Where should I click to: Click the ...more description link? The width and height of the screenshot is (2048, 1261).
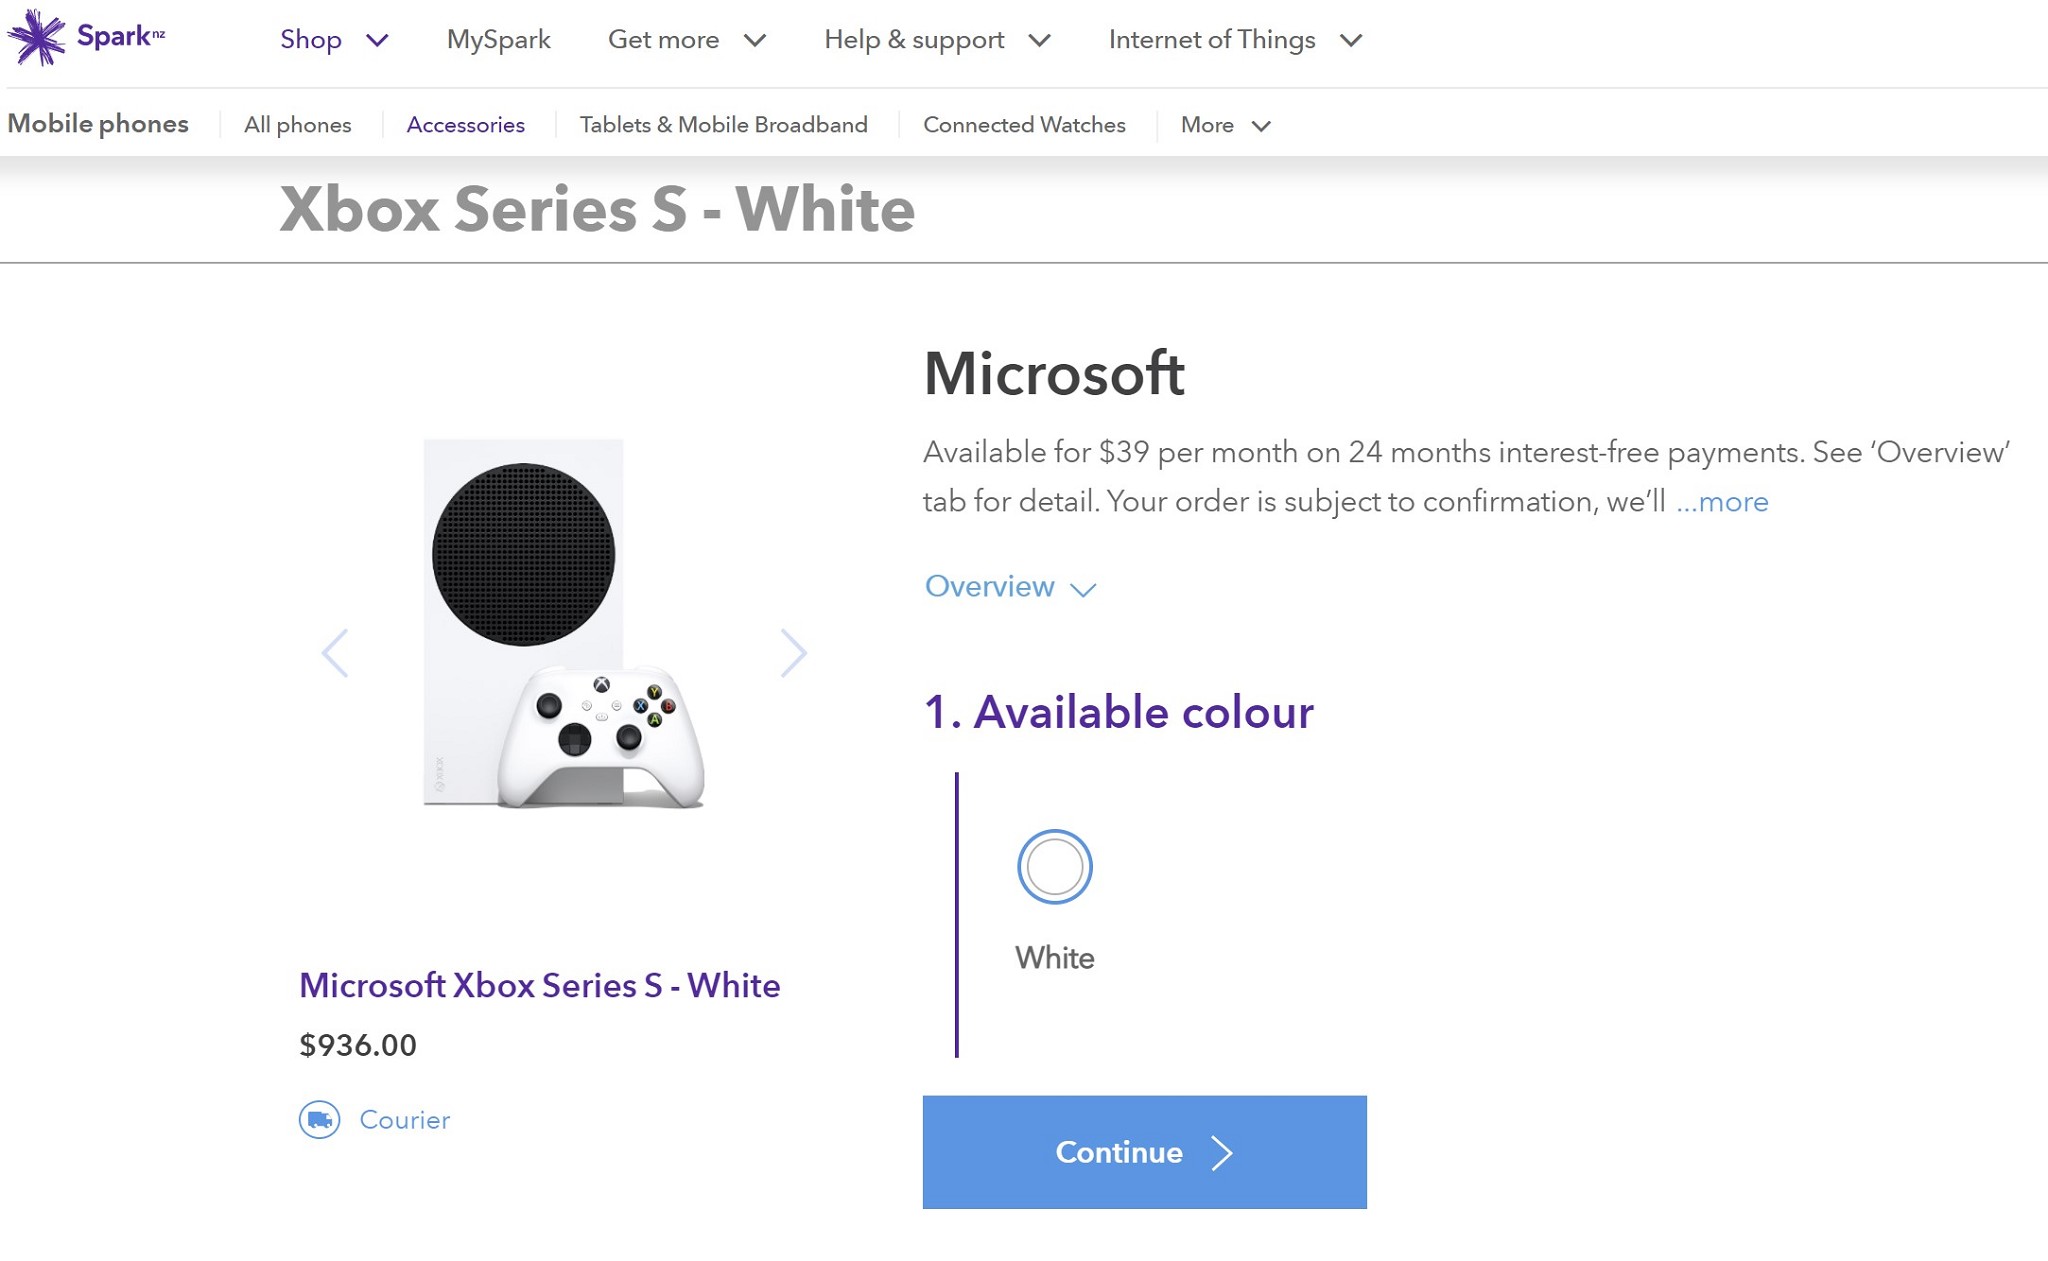[1721, 501]
